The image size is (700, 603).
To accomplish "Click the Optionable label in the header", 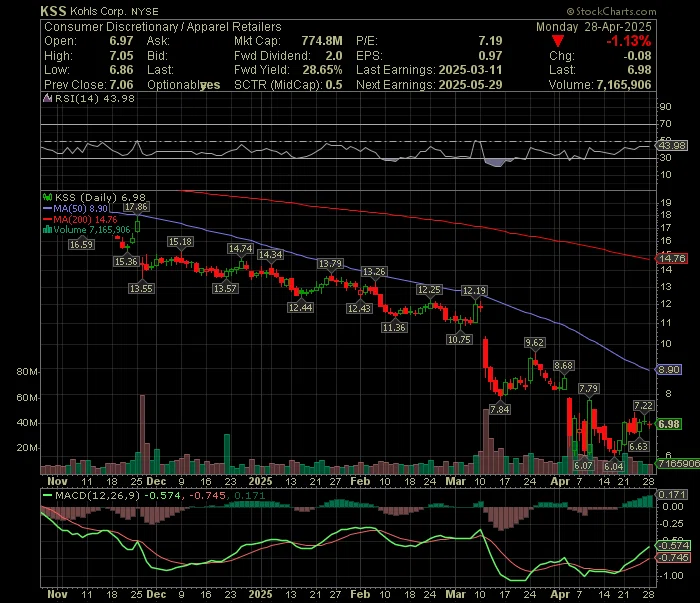I will (174, 85).
